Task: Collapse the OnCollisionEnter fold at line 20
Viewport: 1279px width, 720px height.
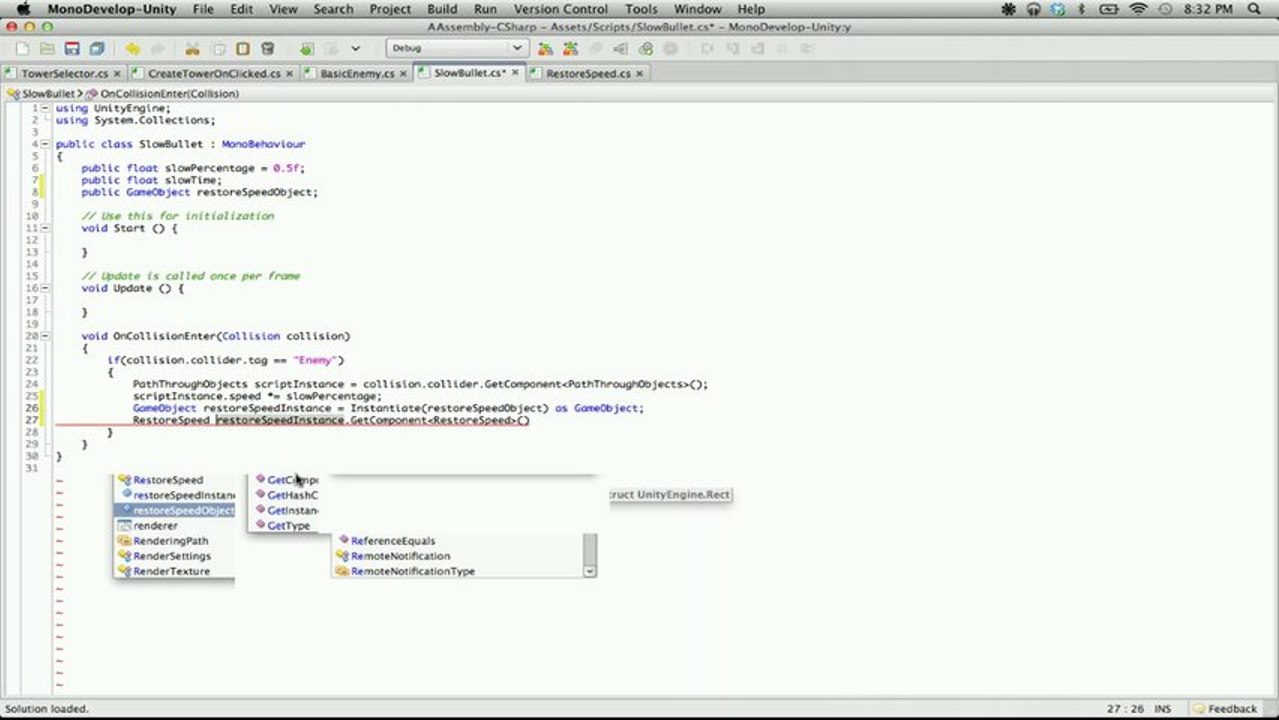Action: tap(45, 336)
